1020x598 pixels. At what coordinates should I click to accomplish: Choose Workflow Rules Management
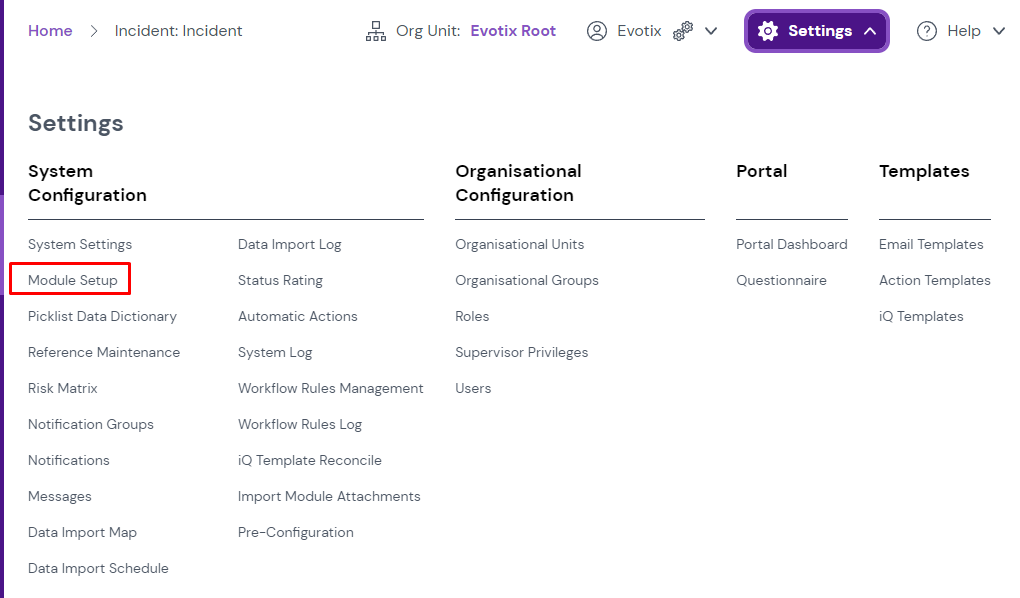coord(330,388)
